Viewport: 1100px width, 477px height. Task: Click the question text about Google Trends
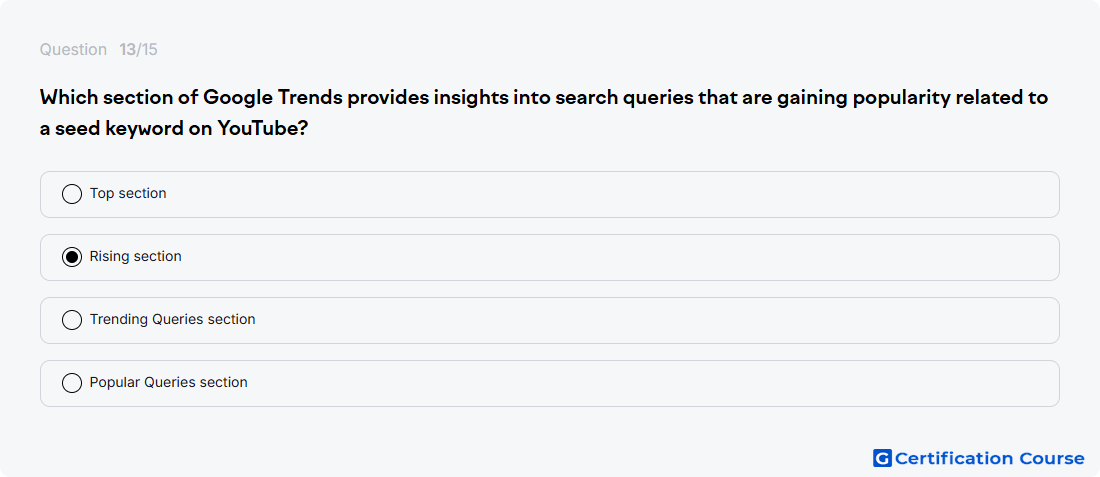coord(544,113)
